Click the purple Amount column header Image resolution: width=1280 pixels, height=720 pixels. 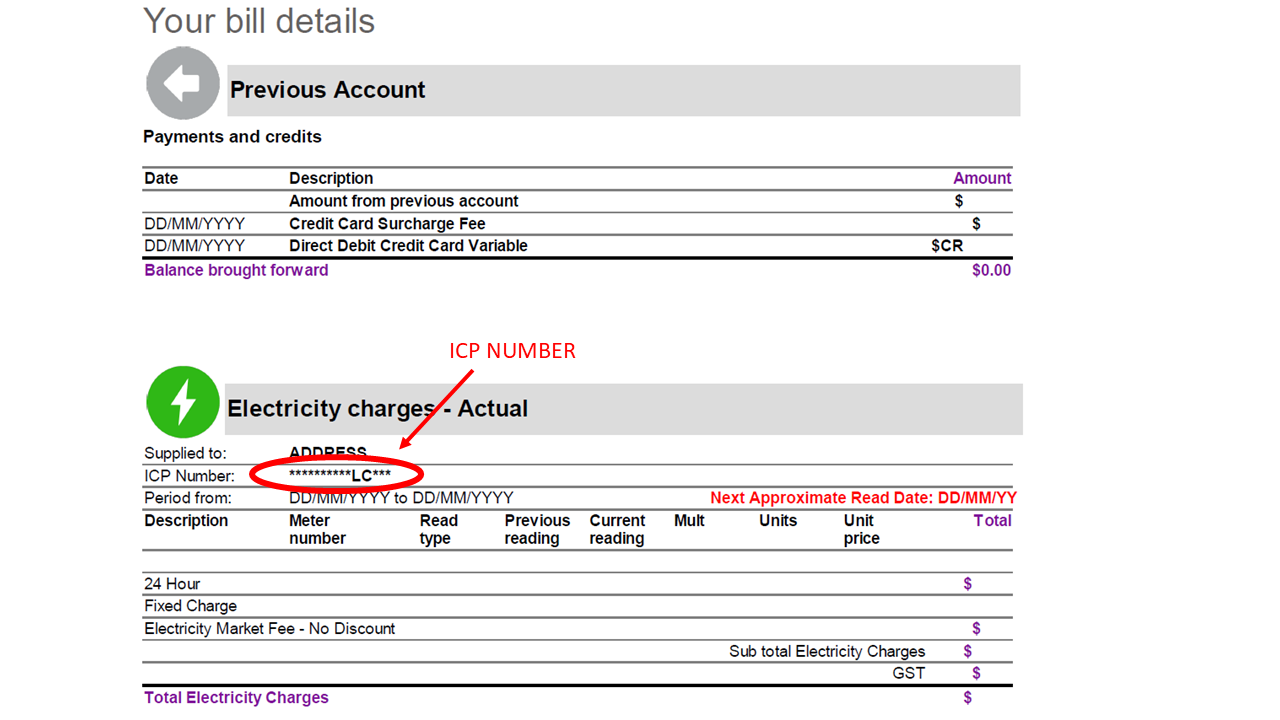pyautogui.click(x=981, y=178)
